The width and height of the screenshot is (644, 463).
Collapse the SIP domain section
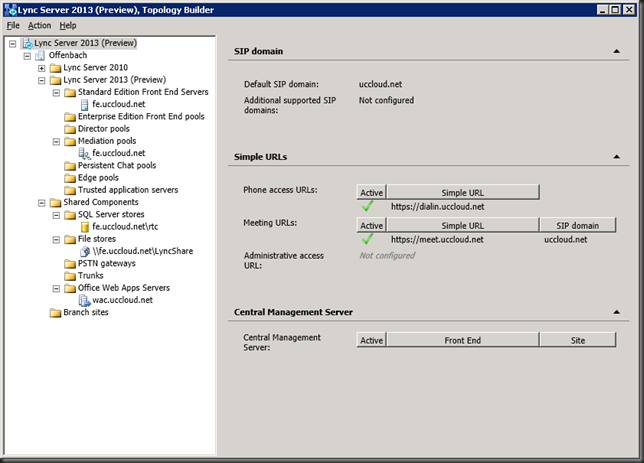[616, 51]
